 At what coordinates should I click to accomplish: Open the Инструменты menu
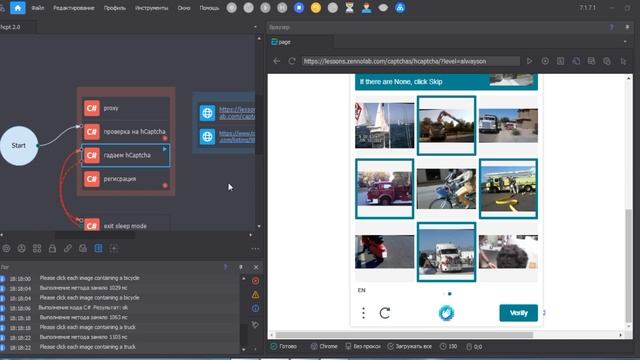(x=151, y=8)
